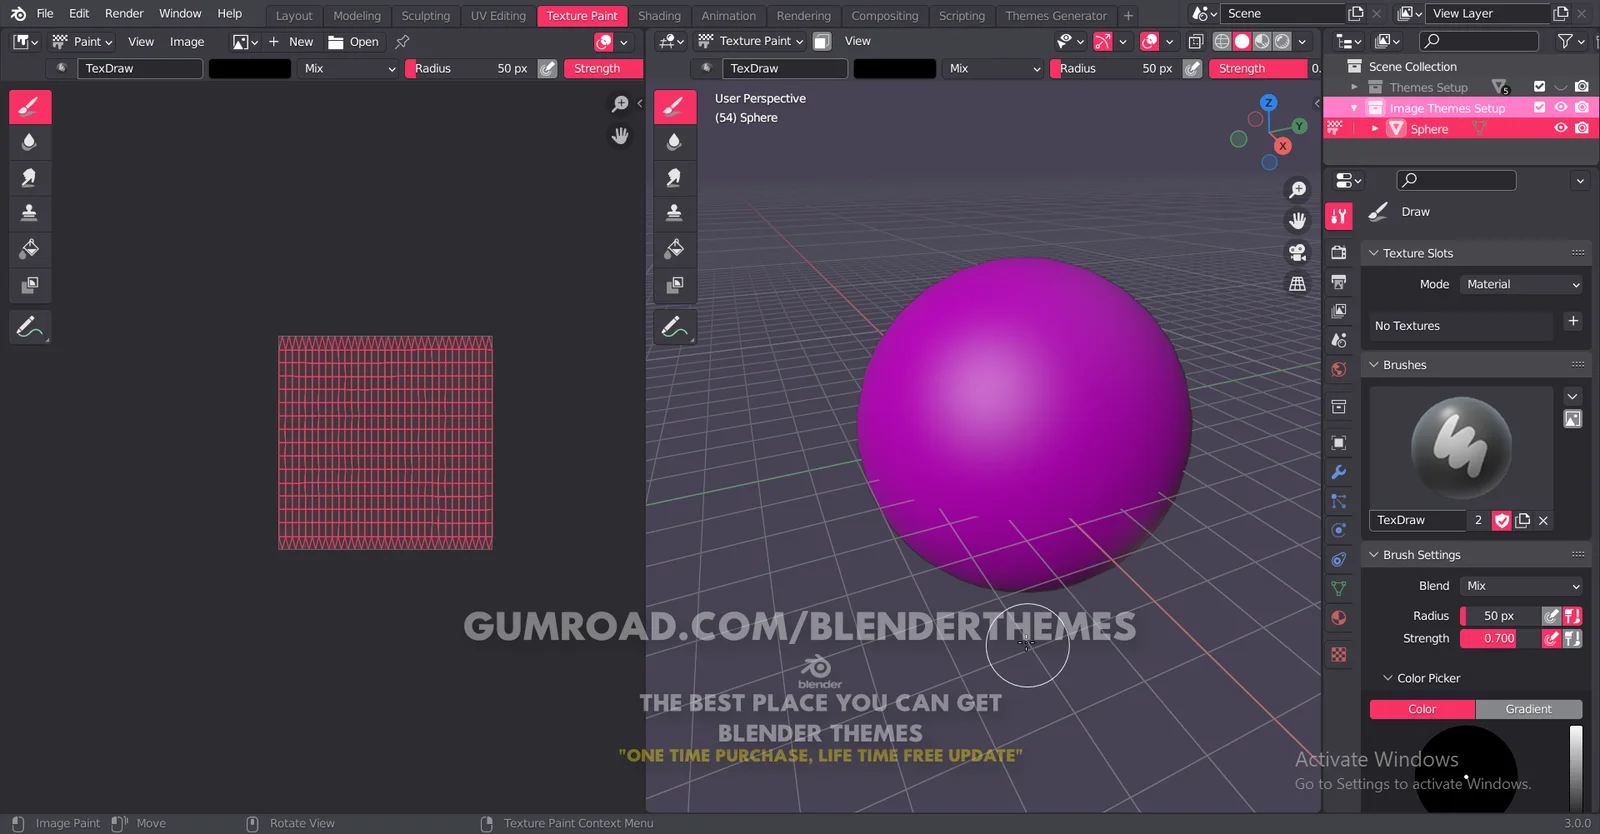Hide the Sphere object in viewport
Image resolution: width=1600 pixels, height=834 pixels.
[1560, 129]
